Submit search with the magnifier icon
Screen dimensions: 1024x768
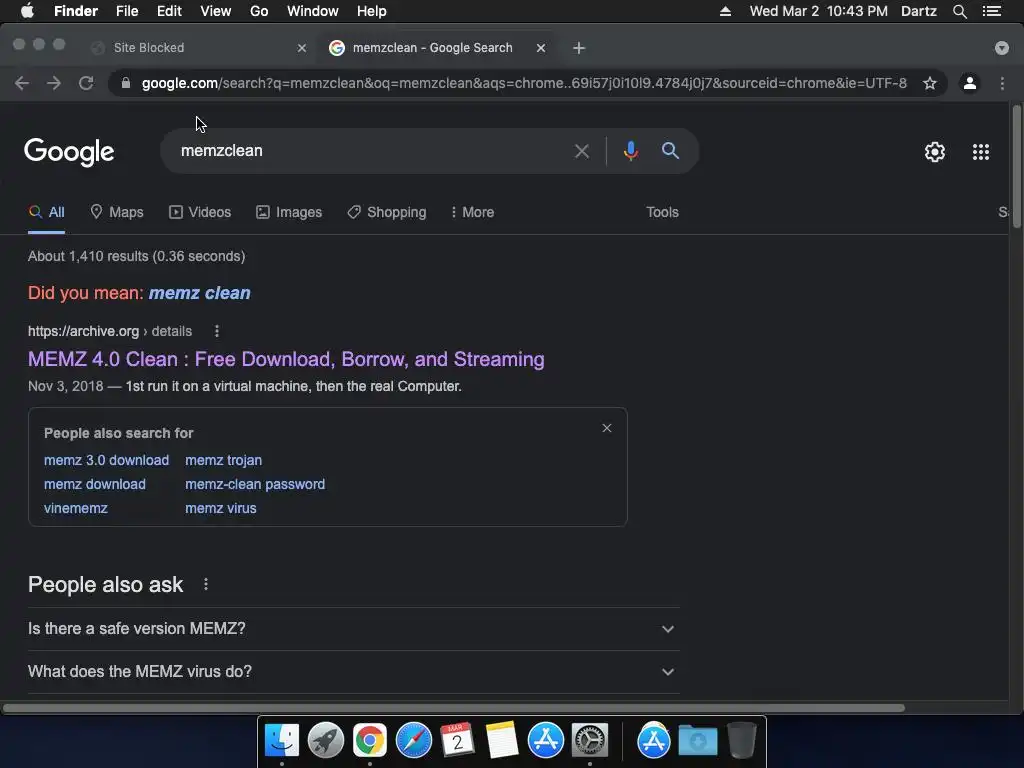point(670,151)
